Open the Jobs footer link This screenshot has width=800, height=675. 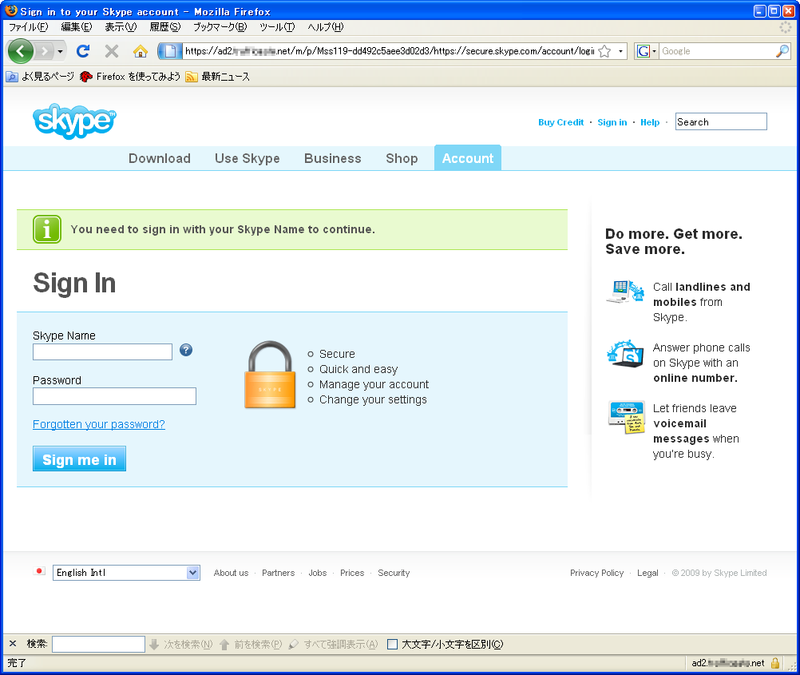point(317,573)
